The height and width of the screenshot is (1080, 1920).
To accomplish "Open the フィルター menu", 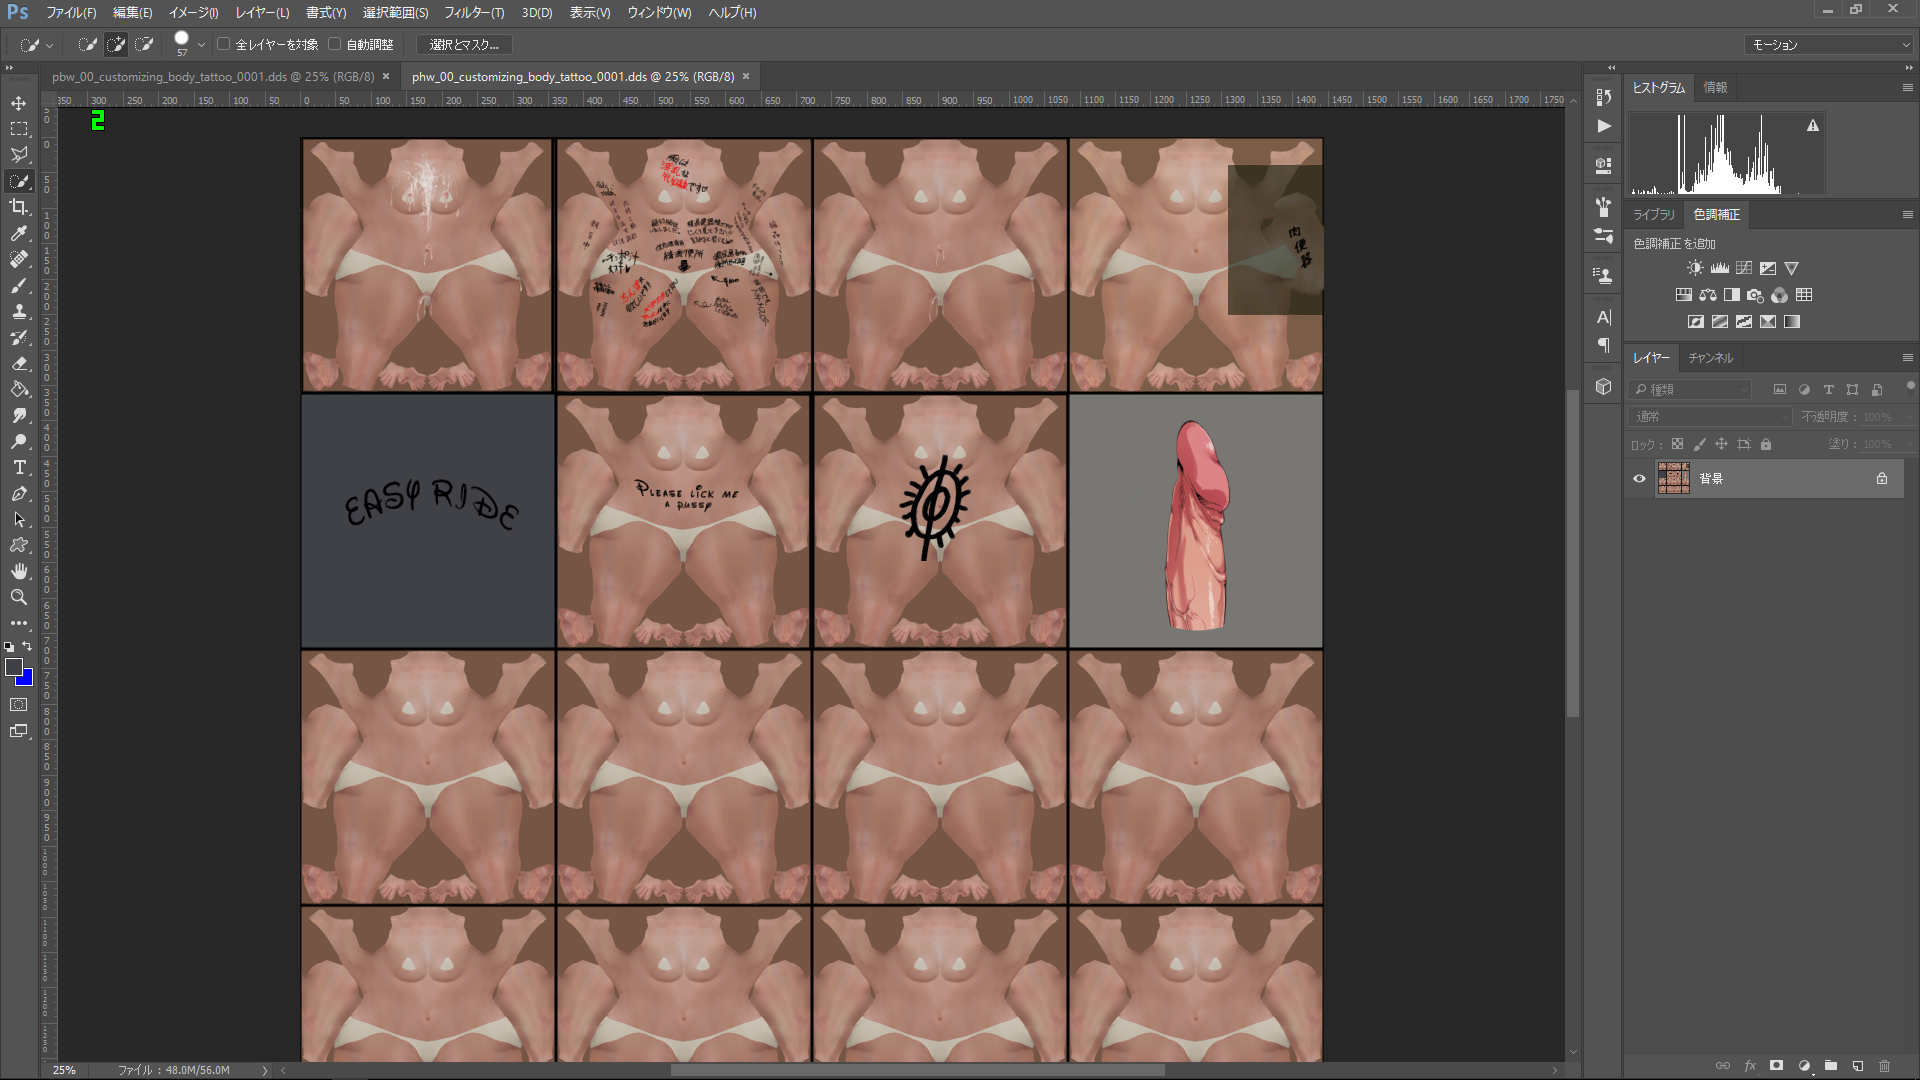I will pos(474,12).
